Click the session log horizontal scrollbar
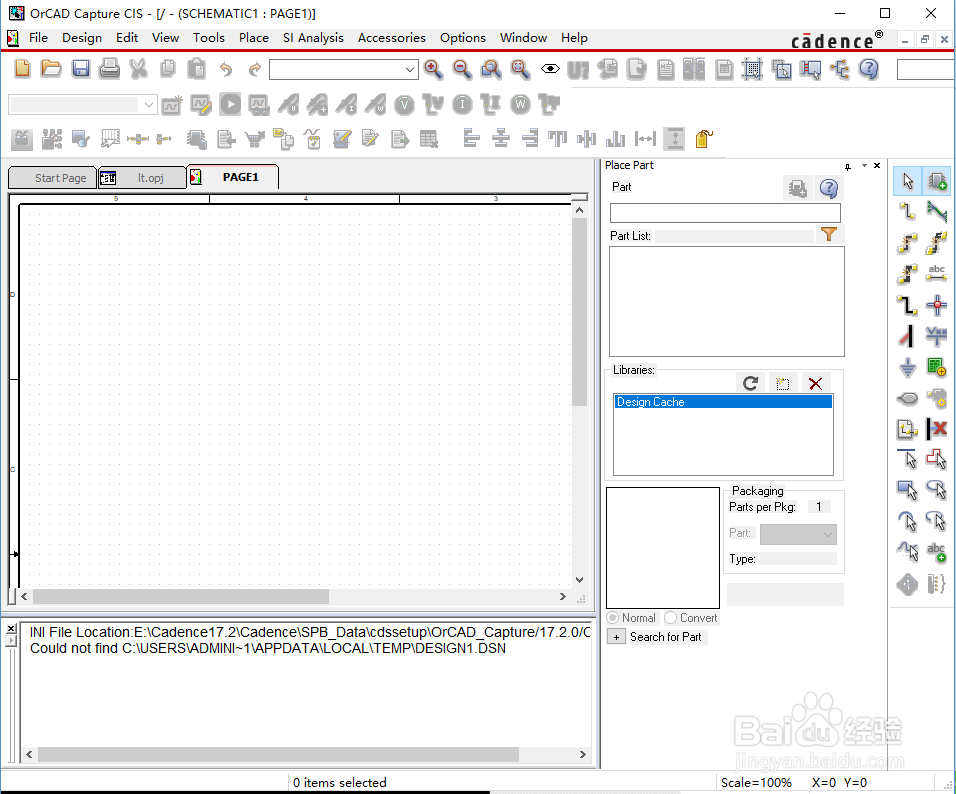This screenshot has height=794, width=956. pos(278,754)
